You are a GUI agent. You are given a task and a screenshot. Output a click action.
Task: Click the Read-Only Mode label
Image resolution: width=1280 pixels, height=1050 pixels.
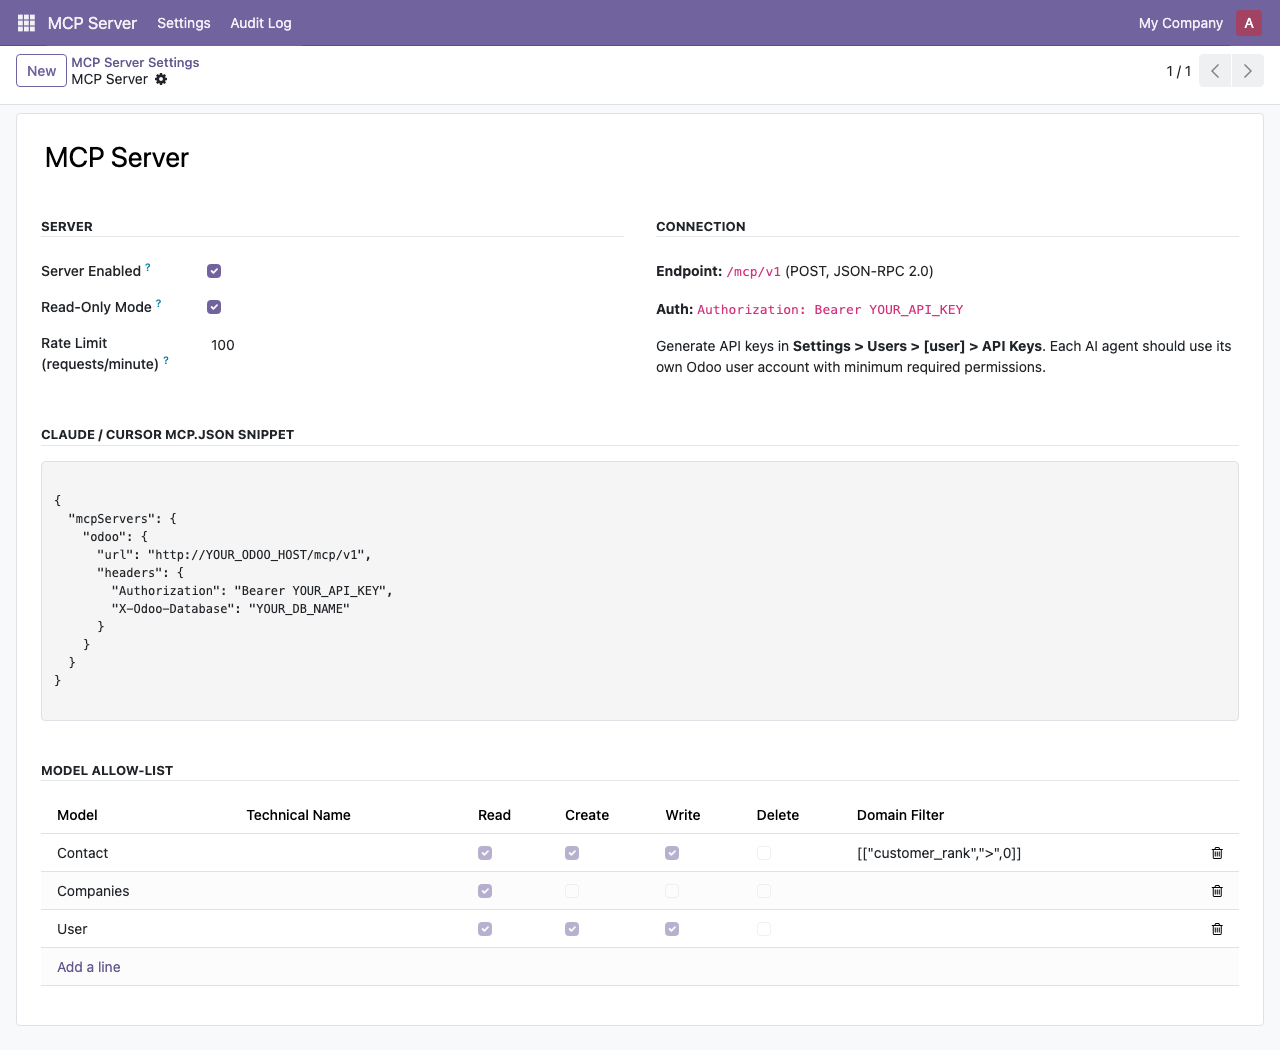[x=96, y=307]
